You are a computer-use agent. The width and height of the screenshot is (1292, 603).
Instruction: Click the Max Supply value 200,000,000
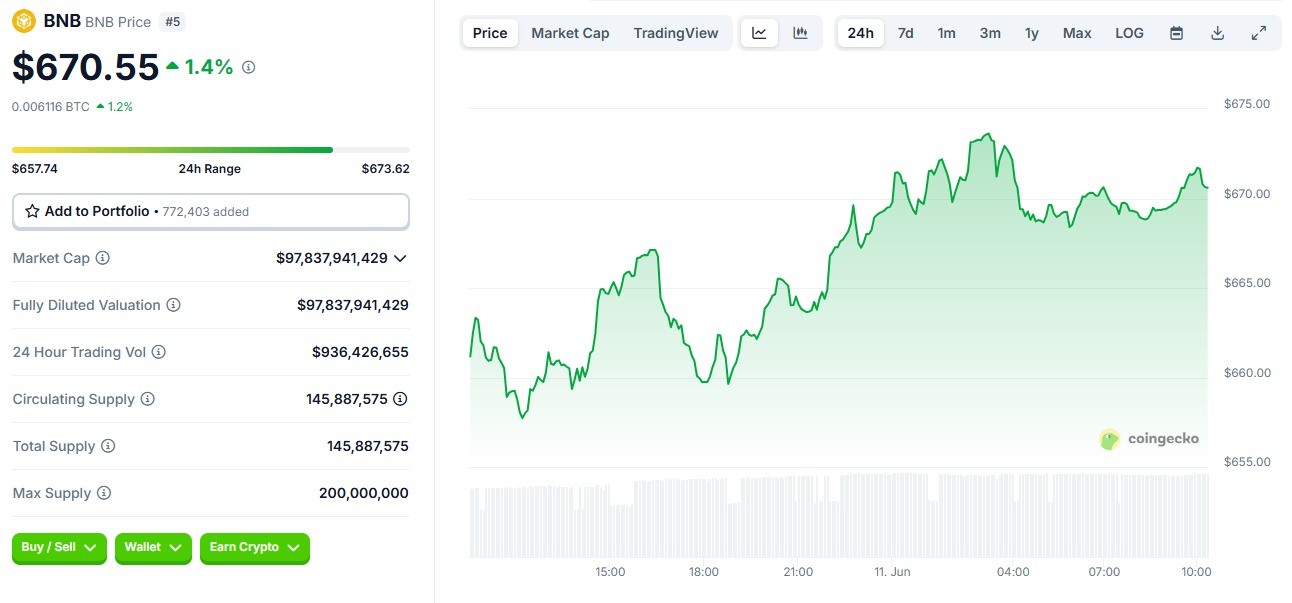364,493
